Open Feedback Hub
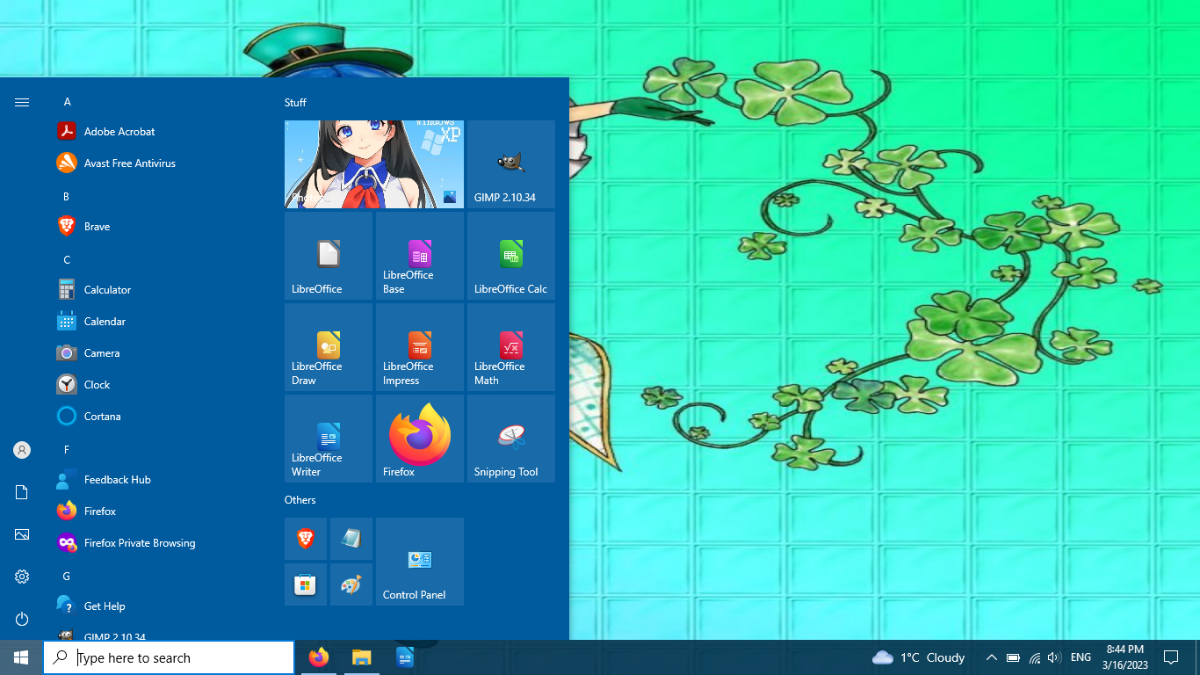This screenshot has height=675, width=1200. coord(160,480)
